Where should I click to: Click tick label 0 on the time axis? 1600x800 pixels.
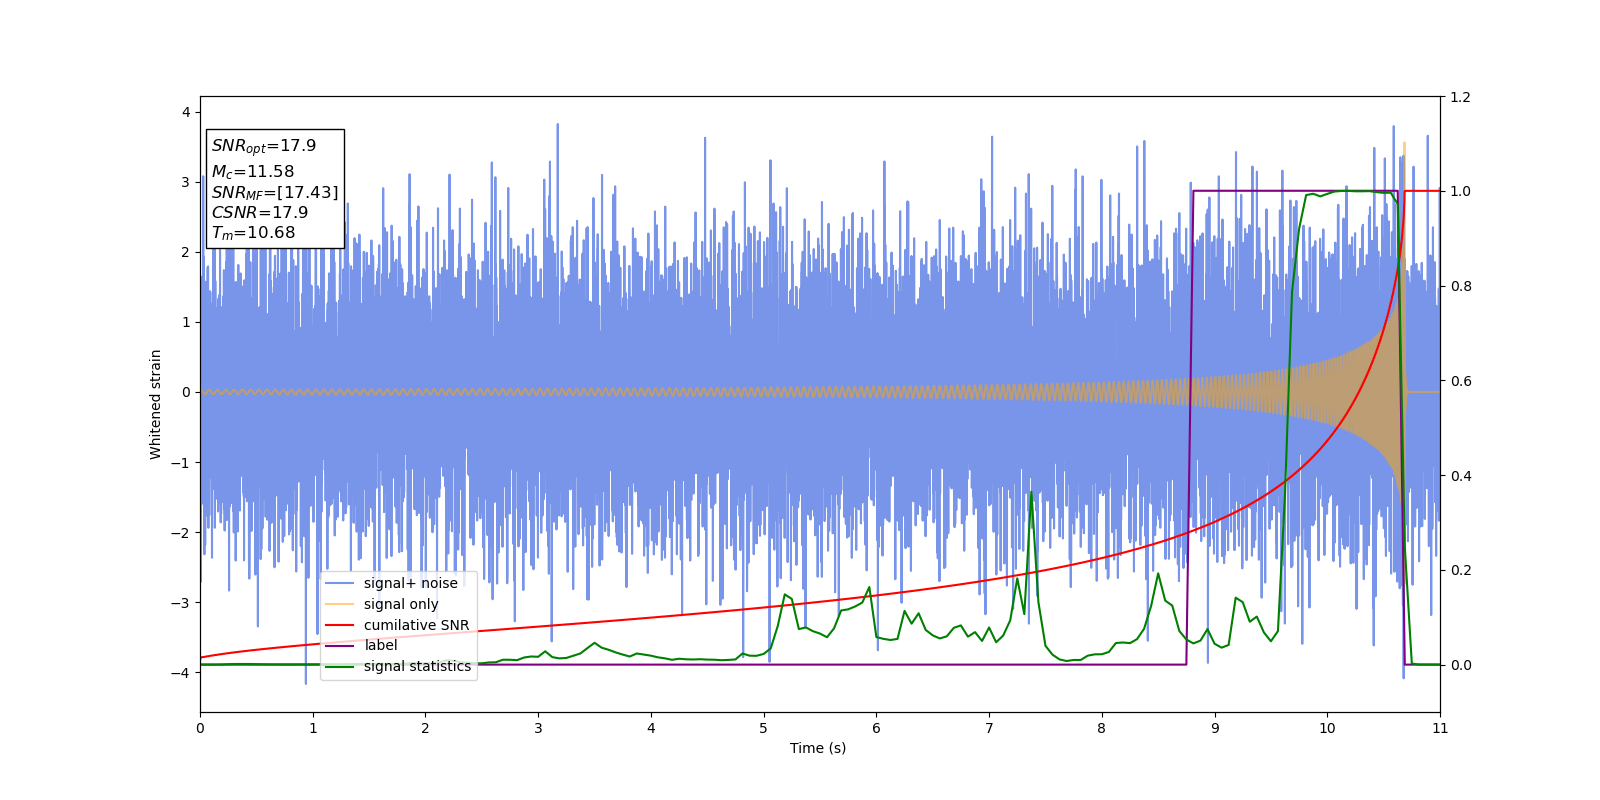pyautogui.click(x=200, y=728)
